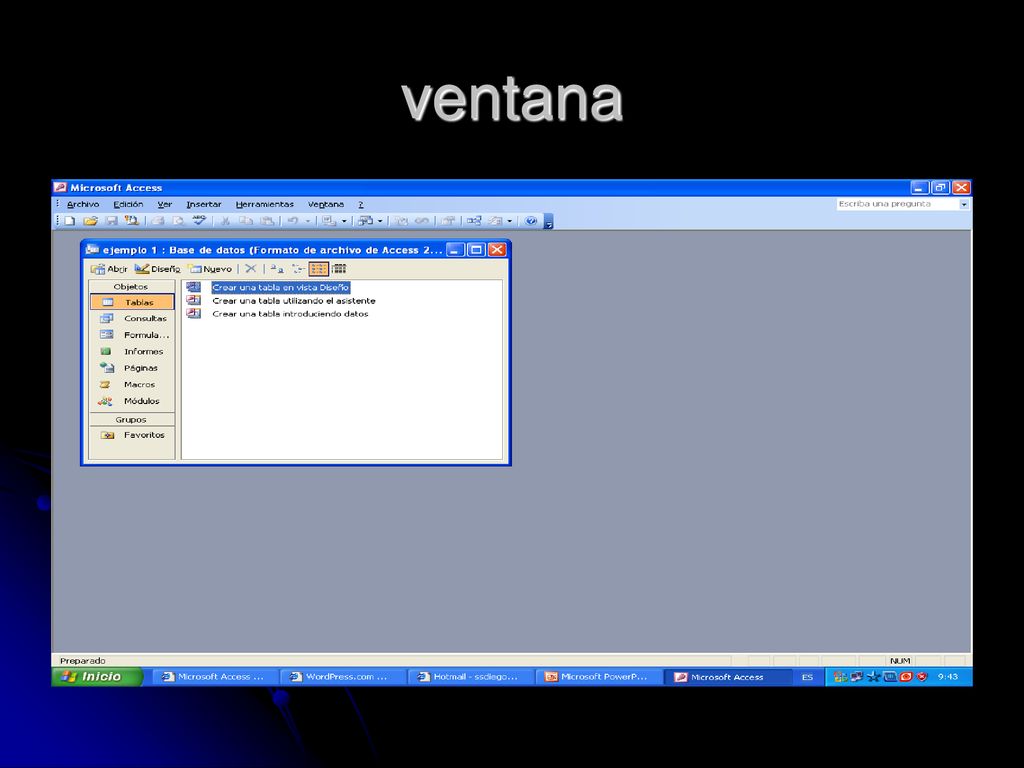Click the Save floppy disk icon
This screenshot has height=768, width=1024.
coord(112,221)
